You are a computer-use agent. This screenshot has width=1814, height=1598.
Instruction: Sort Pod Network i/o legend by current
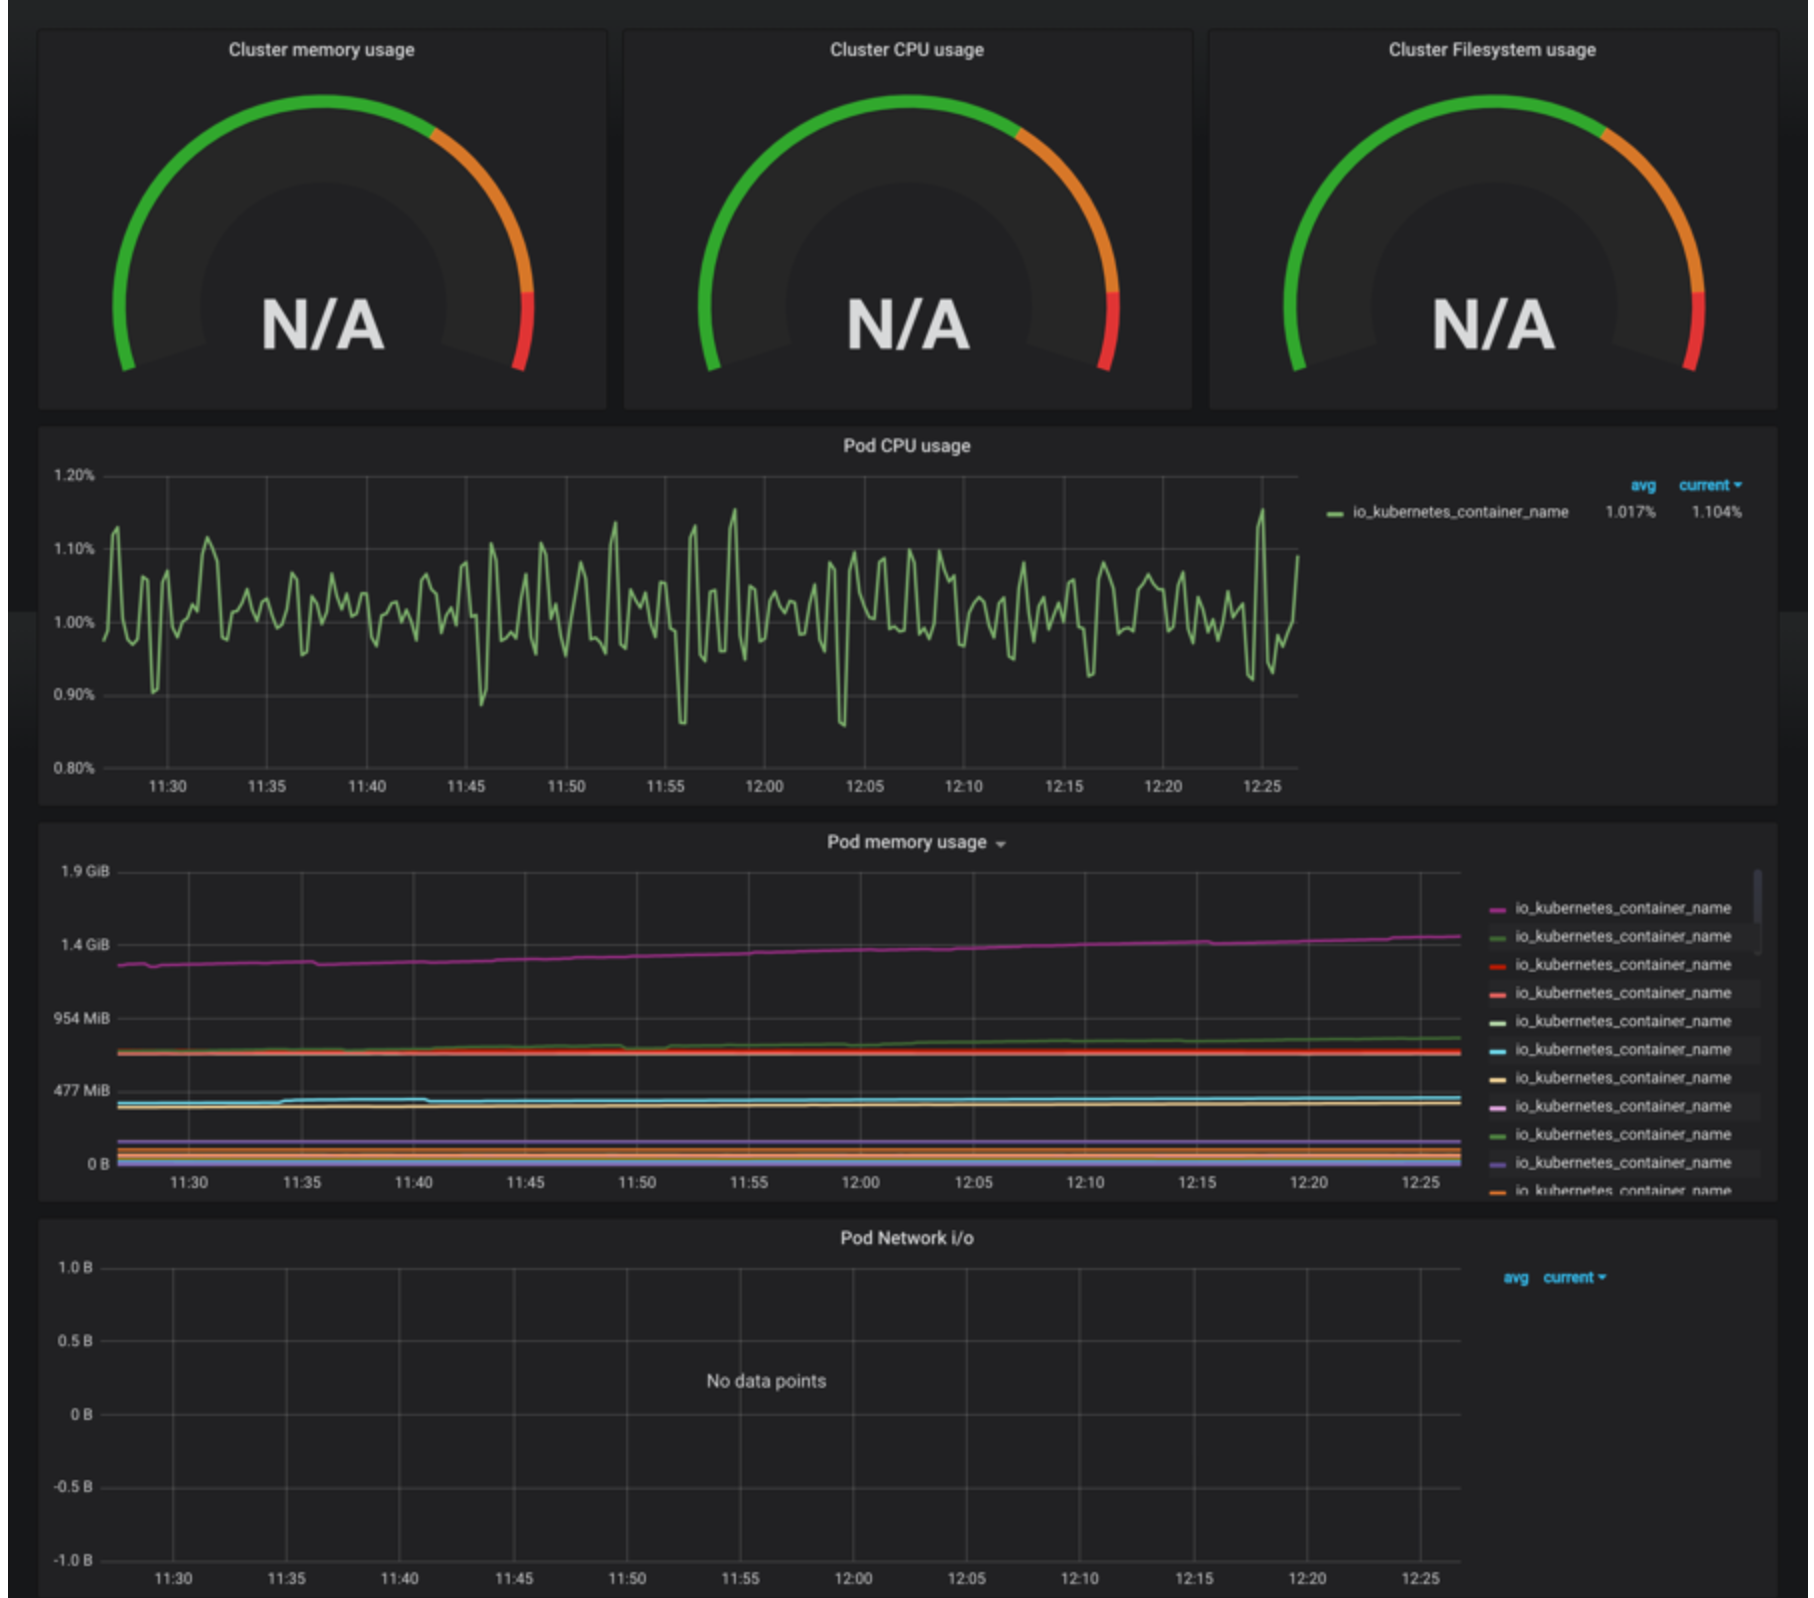coord(1574,1277)
